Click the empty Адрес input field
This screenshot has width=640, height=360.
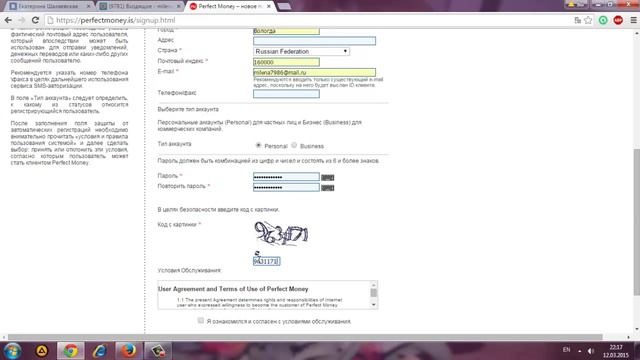(x=314, y=41)
